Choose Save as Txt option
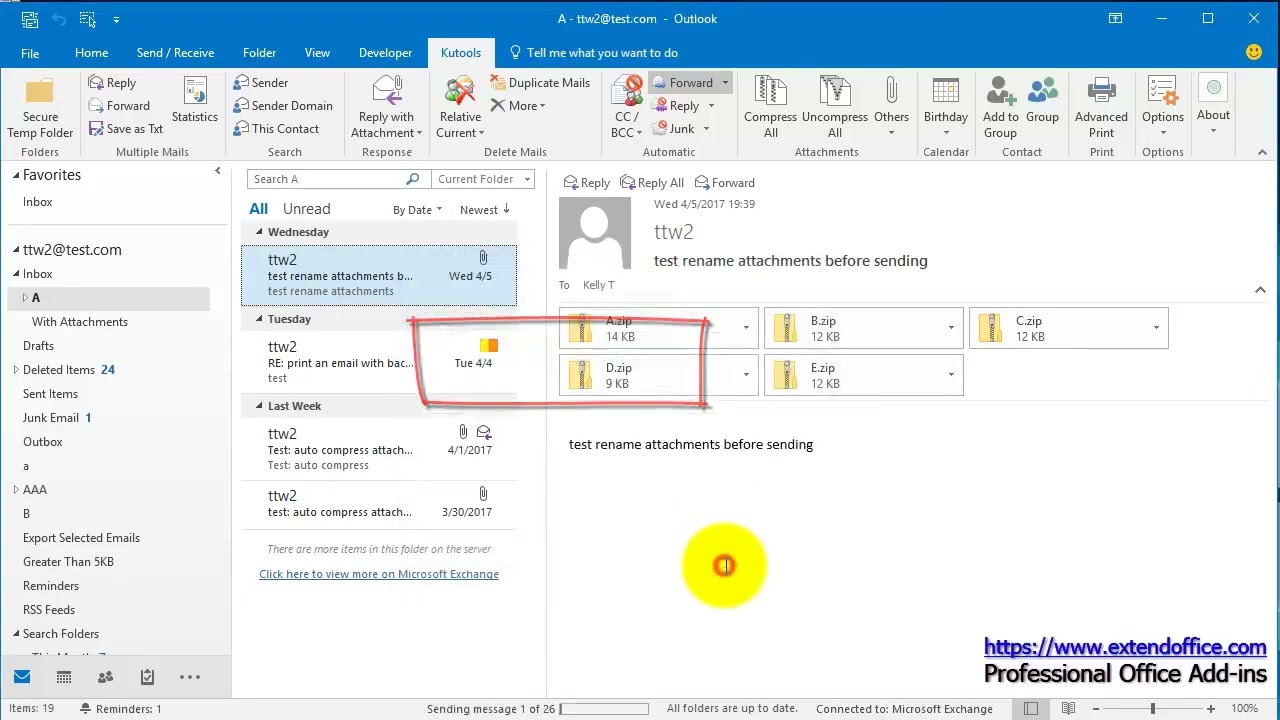The height and width of the screenshot is (720, 1280). 126,129
